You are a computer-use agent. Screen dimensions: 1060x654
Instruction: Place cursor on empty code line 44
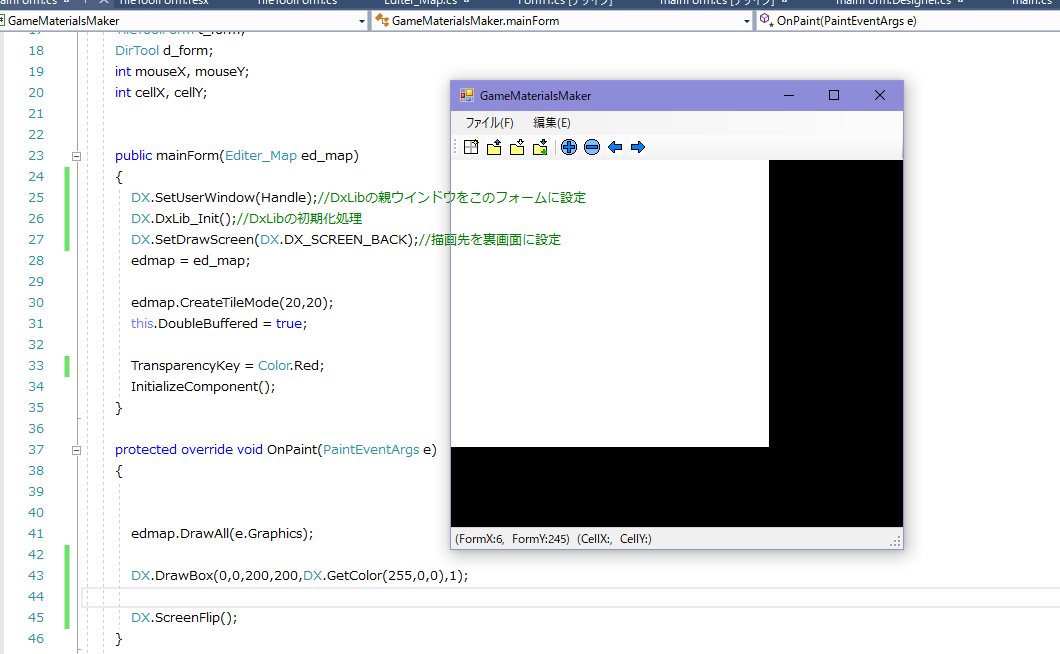point(300,597)
